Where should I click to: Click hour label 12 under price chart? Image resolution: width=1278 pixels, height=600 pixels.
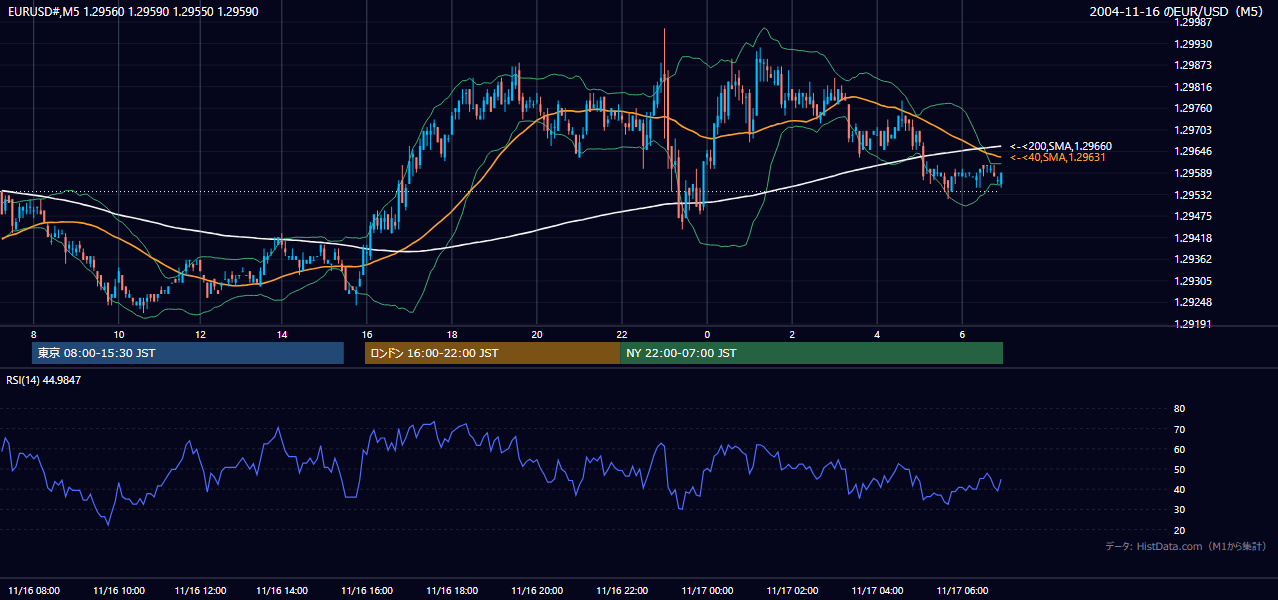[x=200, y=334]
